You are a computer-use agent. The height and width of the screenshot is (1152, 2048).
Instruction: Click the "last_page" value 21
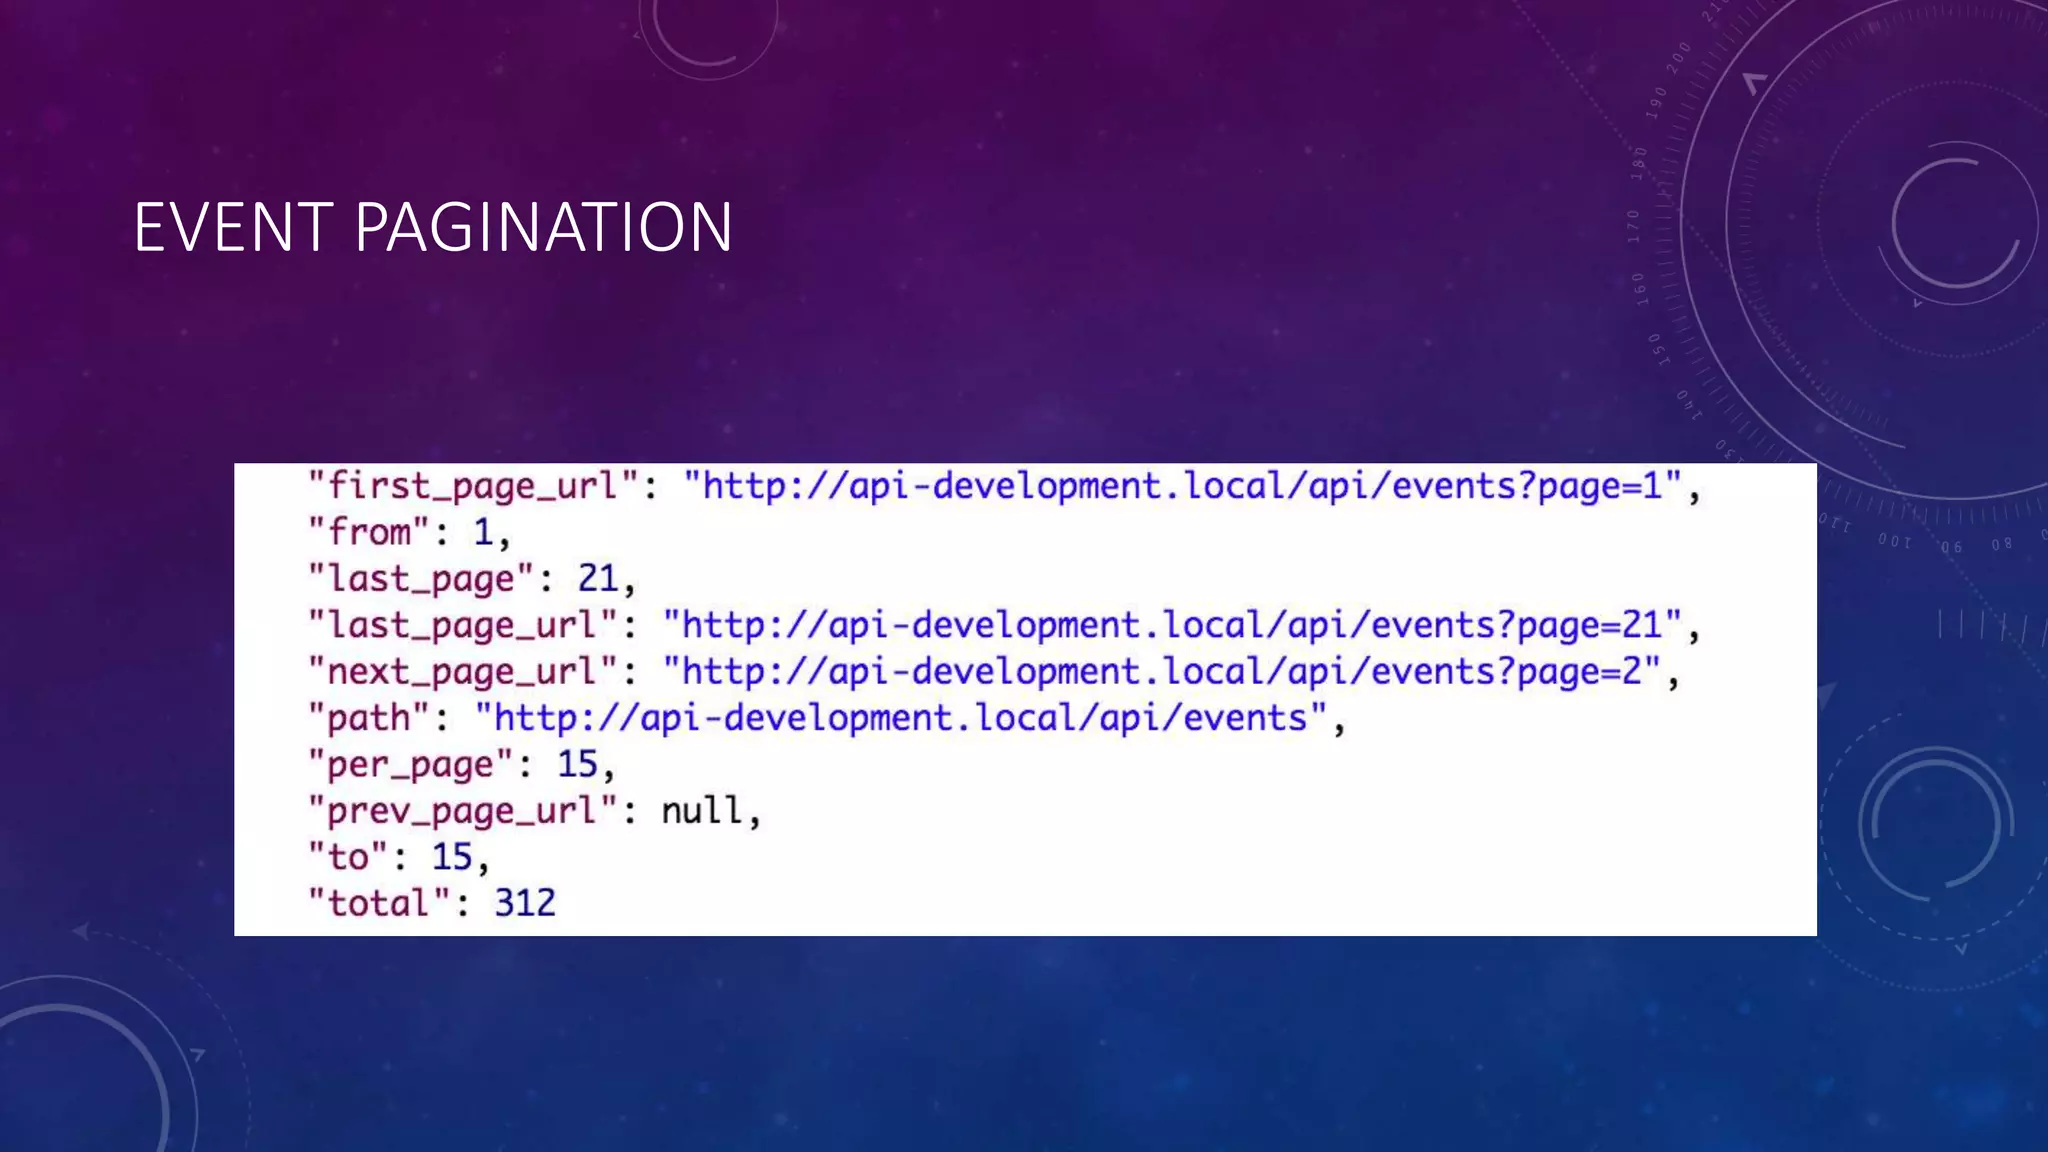598,579
